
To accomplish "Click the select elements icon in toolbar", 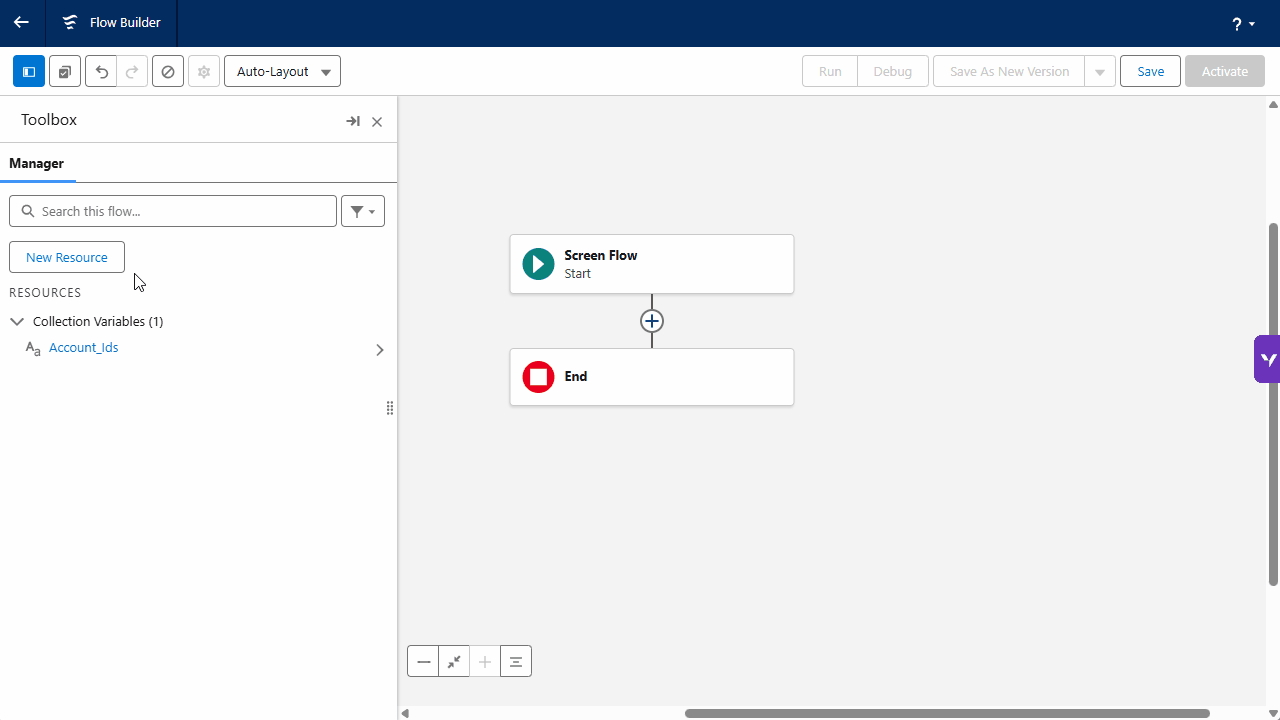I will pos(65,72).
